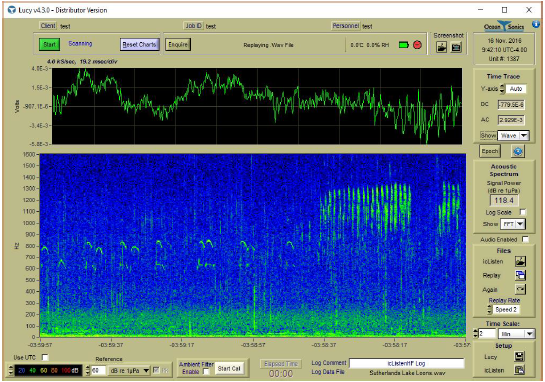The width and height of the screenshot is (545, 382).
Task: Click the Replay file icon
Action: (x=520, y=275)
